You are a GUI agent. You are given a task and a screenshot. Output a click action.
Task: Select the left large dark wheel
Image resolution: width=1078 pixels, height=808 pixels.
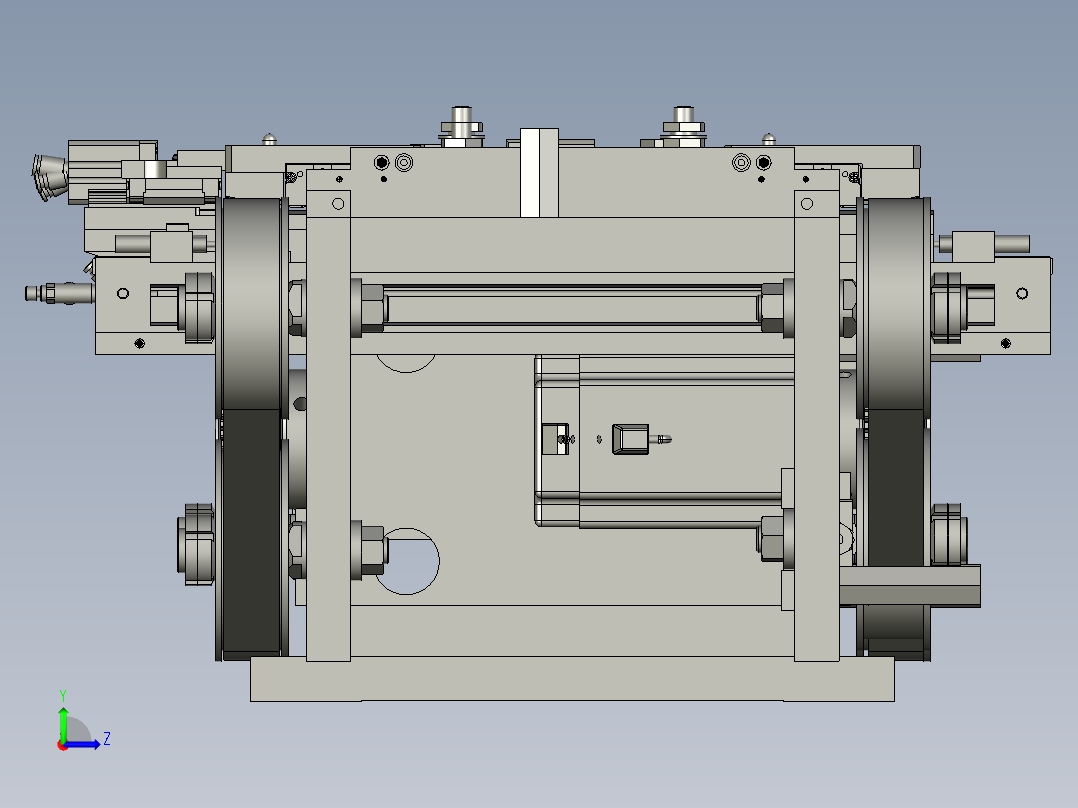pyautogui.click(x=252, y=429)
